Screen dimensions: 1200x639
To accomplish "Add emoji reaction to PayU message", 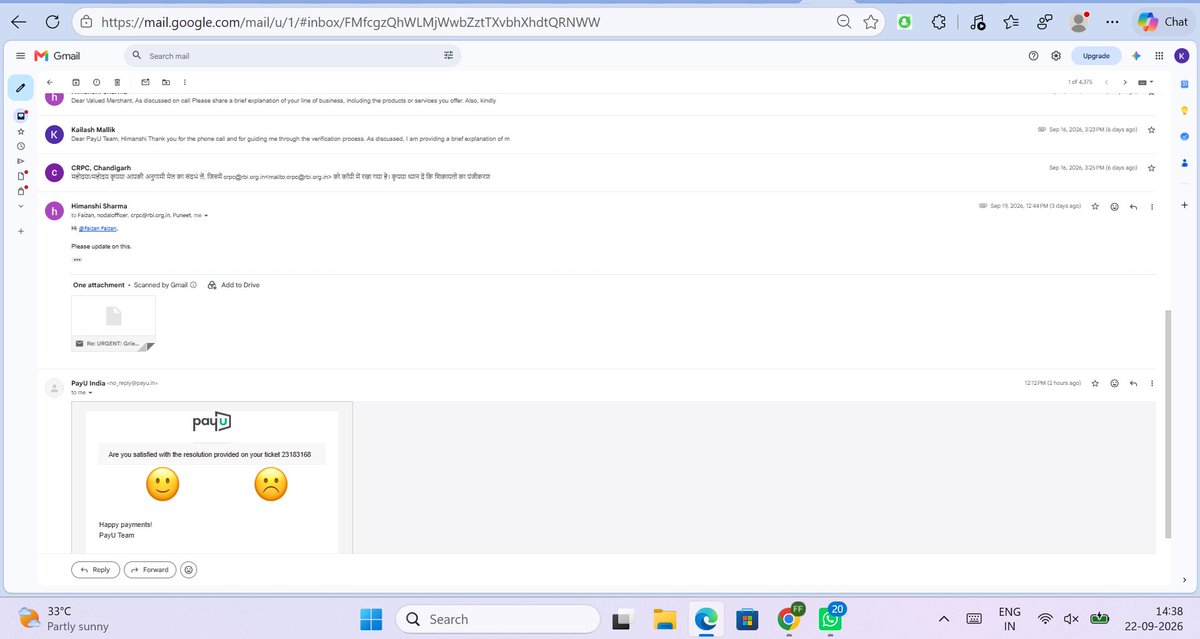I will click(x=1114, y=383).
